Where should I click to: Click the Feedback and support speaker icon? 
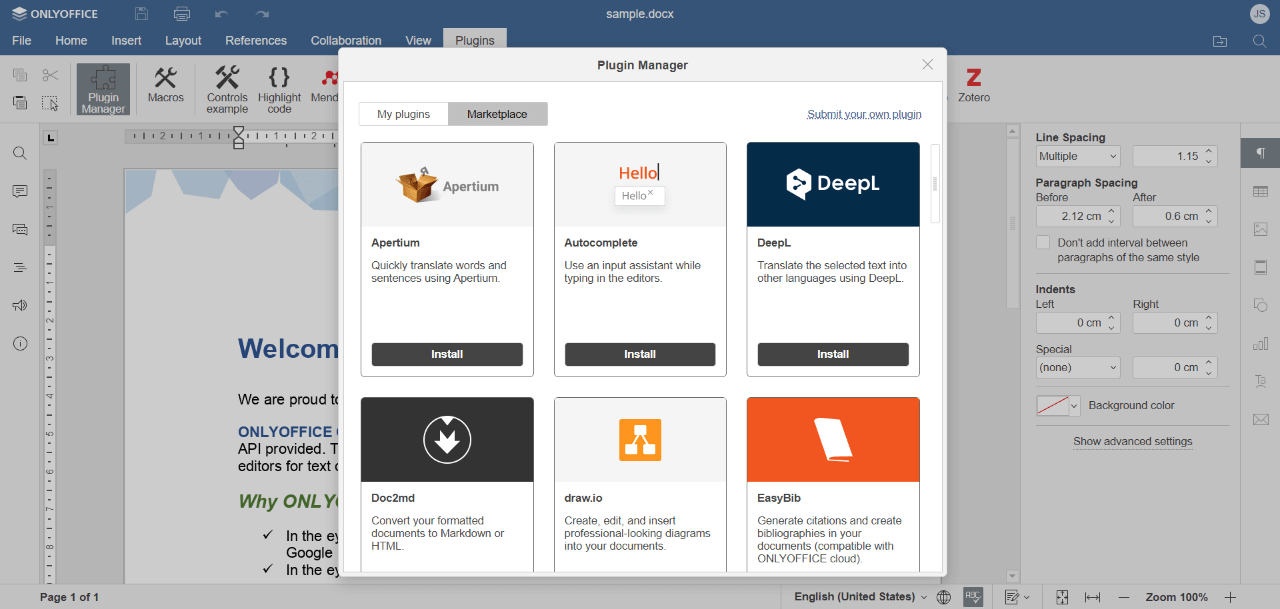coord(20,305)
